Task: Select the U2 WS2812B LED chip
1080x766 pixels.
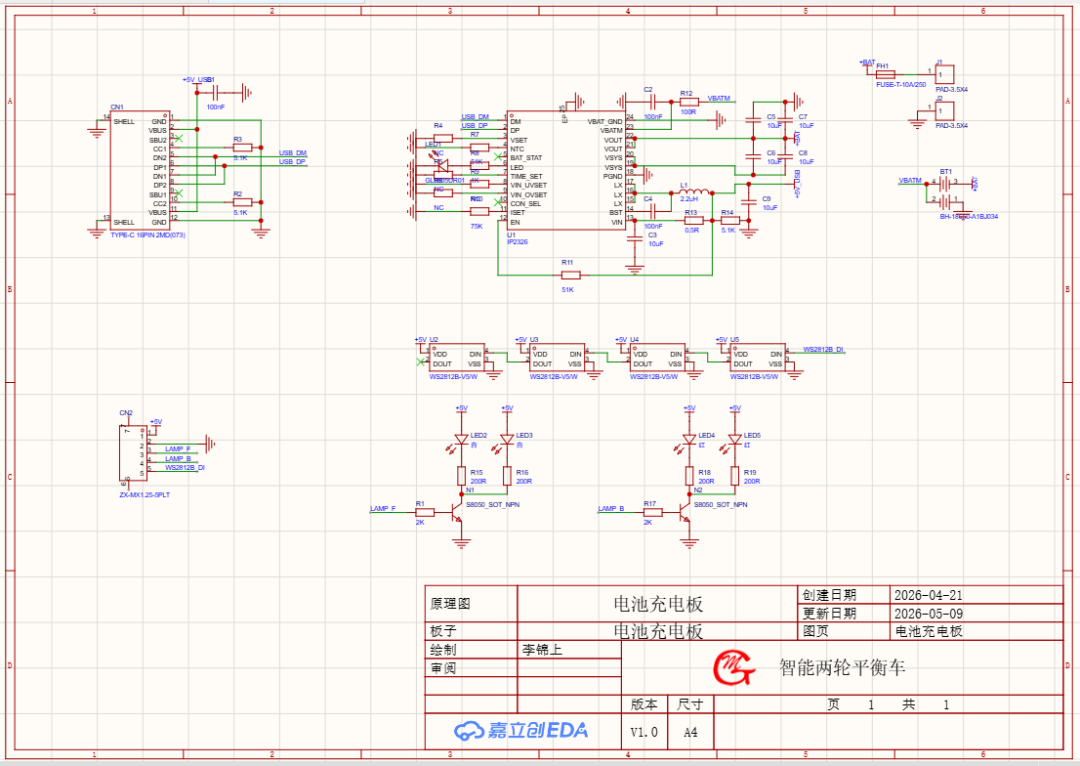Action: [x=456, y=359]
